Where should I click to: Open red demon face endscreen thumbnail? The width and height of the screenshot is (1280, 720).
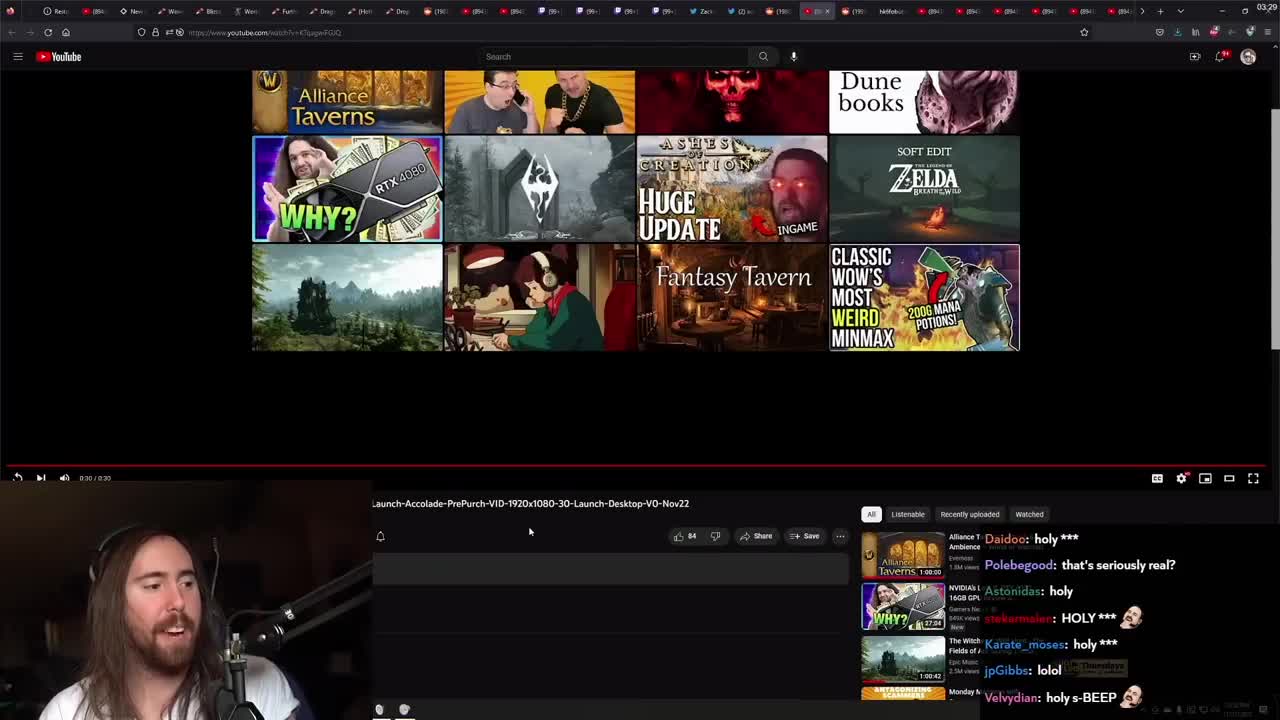(732, 101)
